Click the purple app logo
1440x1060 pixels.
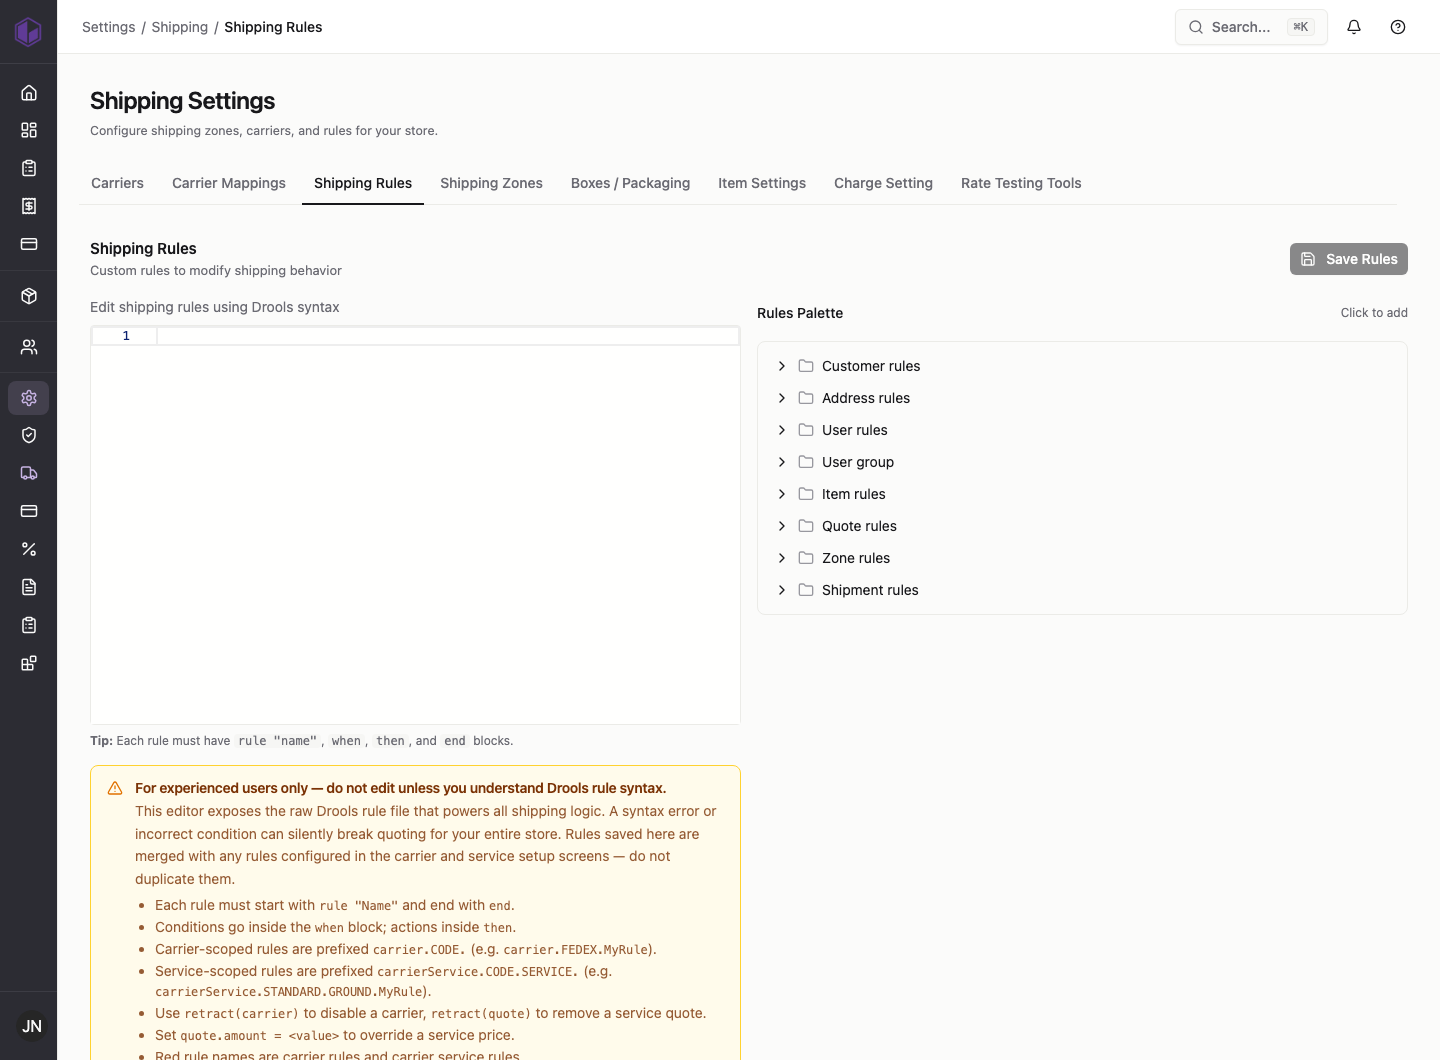(x=28, y=31)
